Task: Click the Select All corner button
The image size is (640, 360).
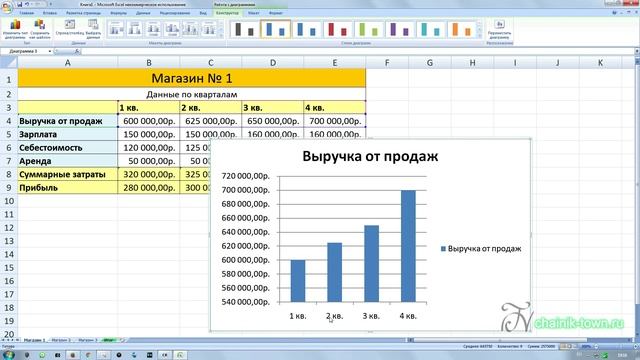Action: tap(9, 62)
